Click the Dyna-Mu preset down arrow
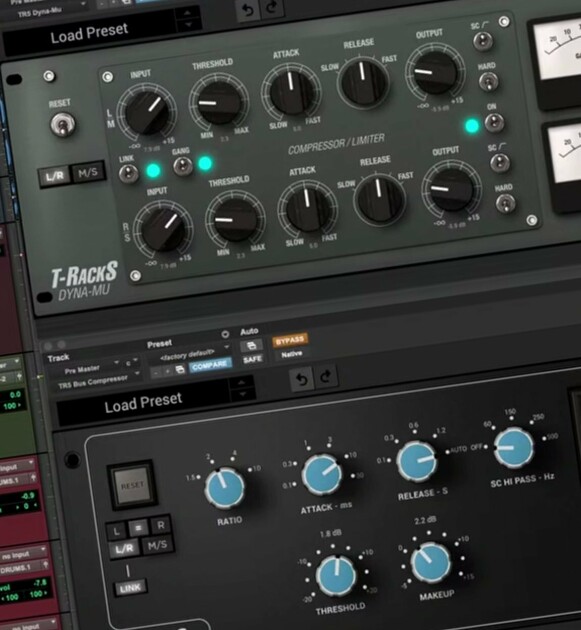 coord(188,24)
